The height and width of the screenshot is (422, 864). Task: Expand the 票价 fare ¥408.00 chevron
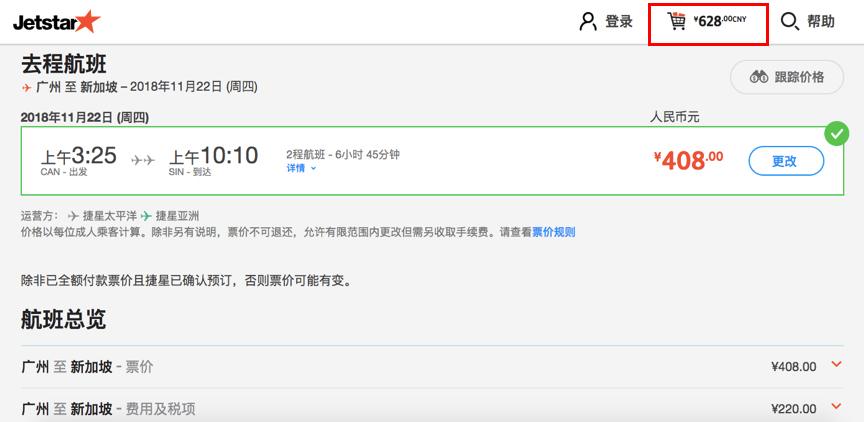[x=836, y=364]
